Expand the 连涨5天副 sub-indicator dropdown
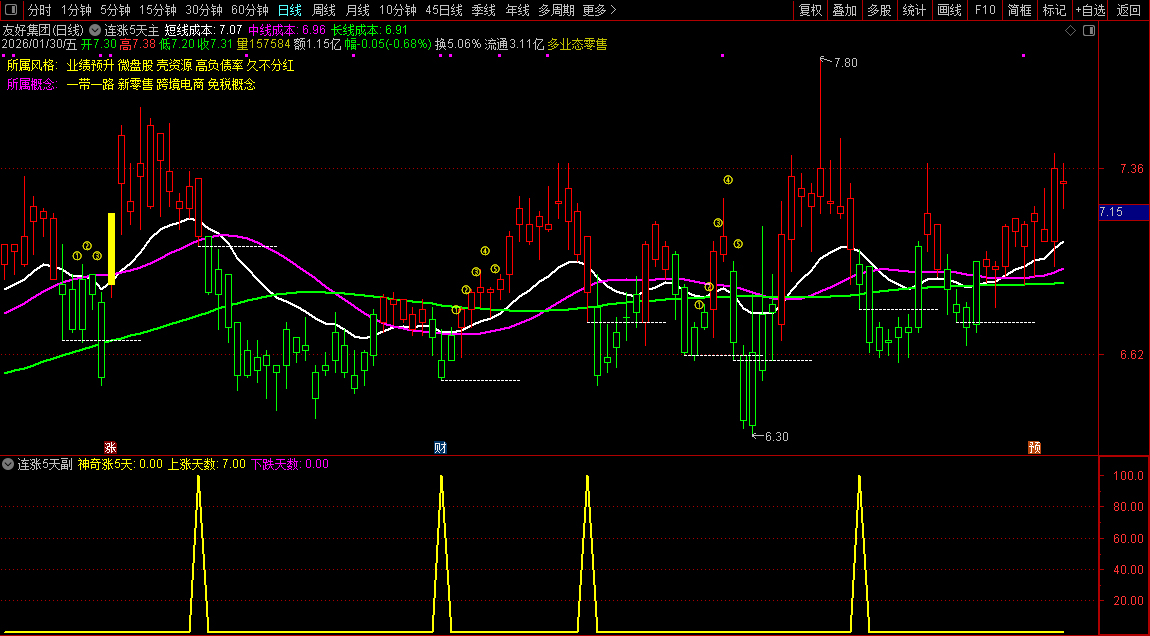Screen dimensions: 1150x636 click(x=9, y=464)
